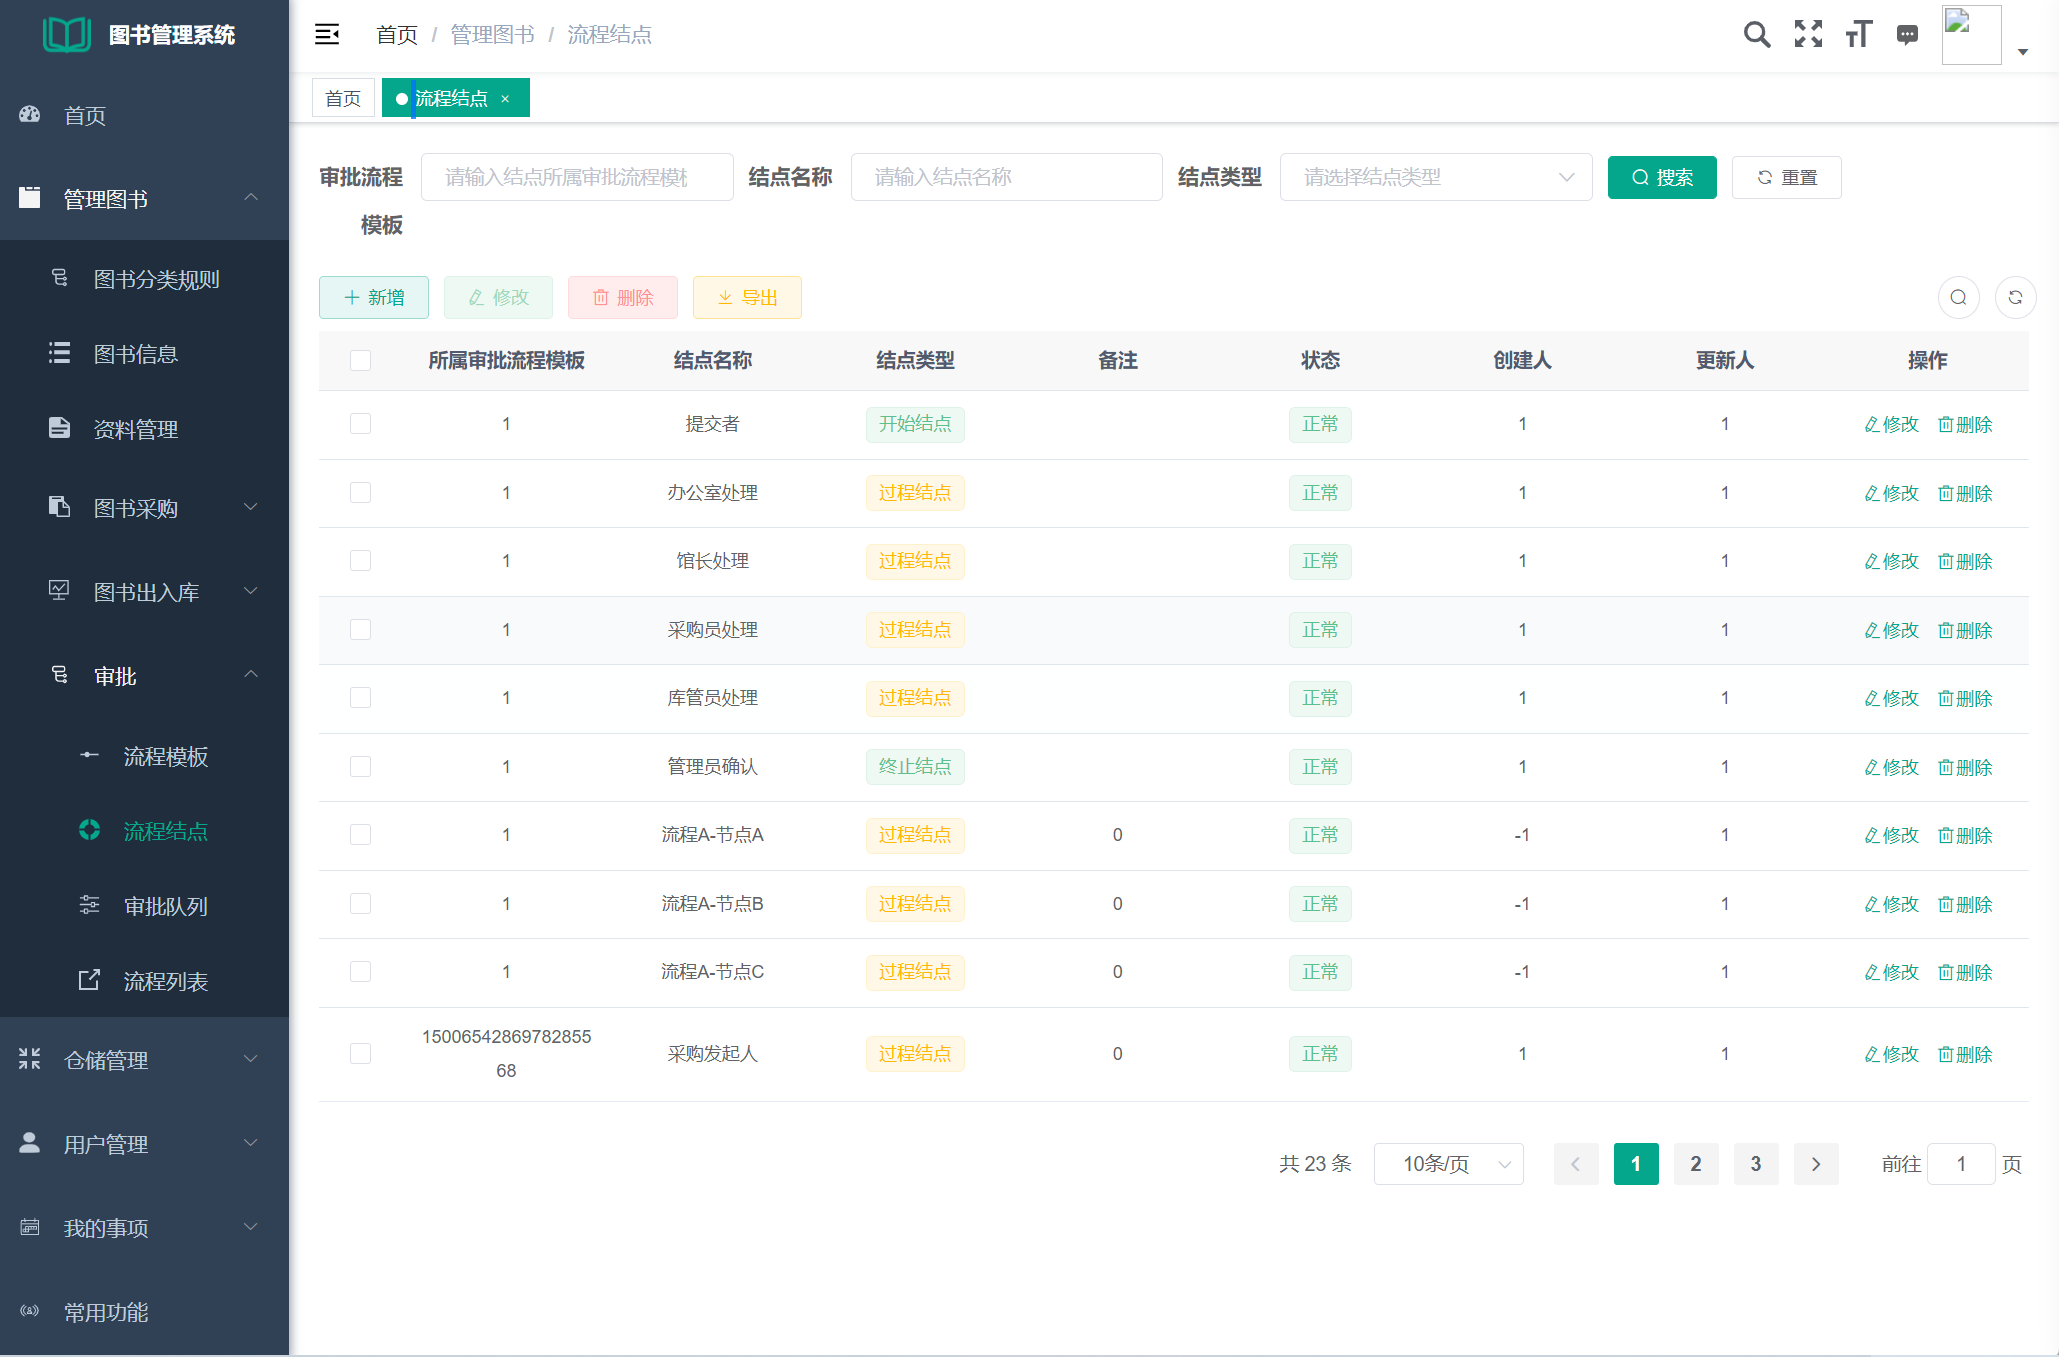Screen dimensions: 2059x1357
Task: Toggle fullscreen mode icon in header
Action: pyautogui.click(x=1808, y=35)
